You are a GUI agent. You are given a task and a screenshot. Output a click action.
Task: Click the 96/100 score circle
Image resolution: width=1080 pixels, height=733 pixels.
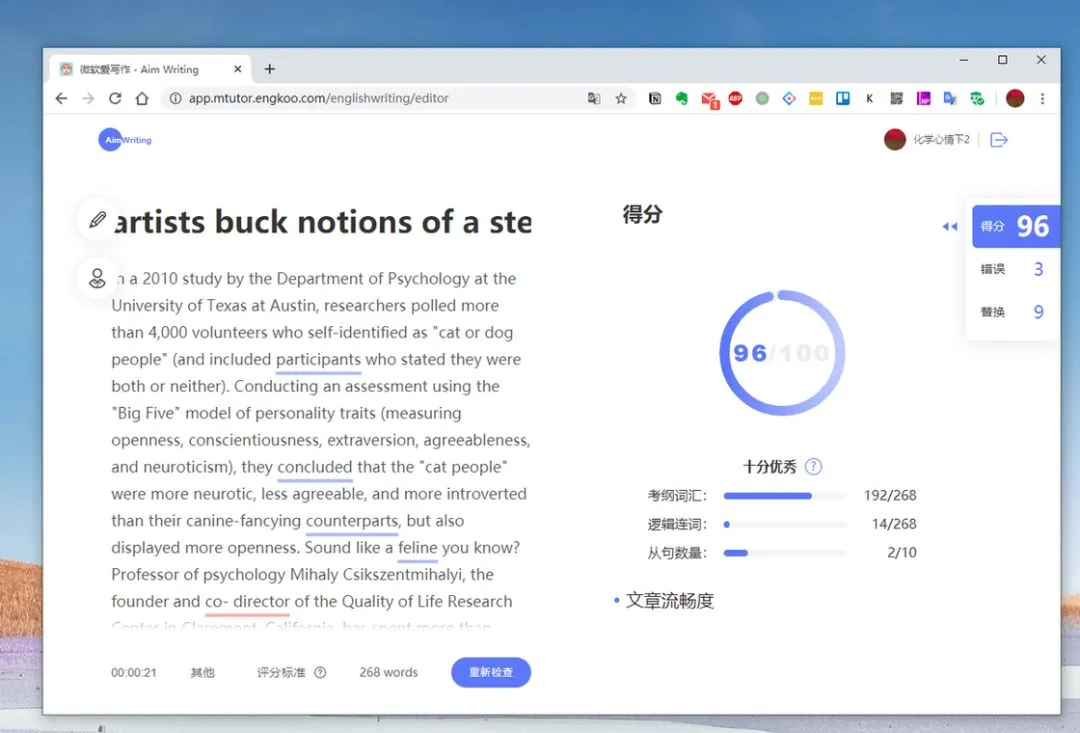[x=782, y=353]
